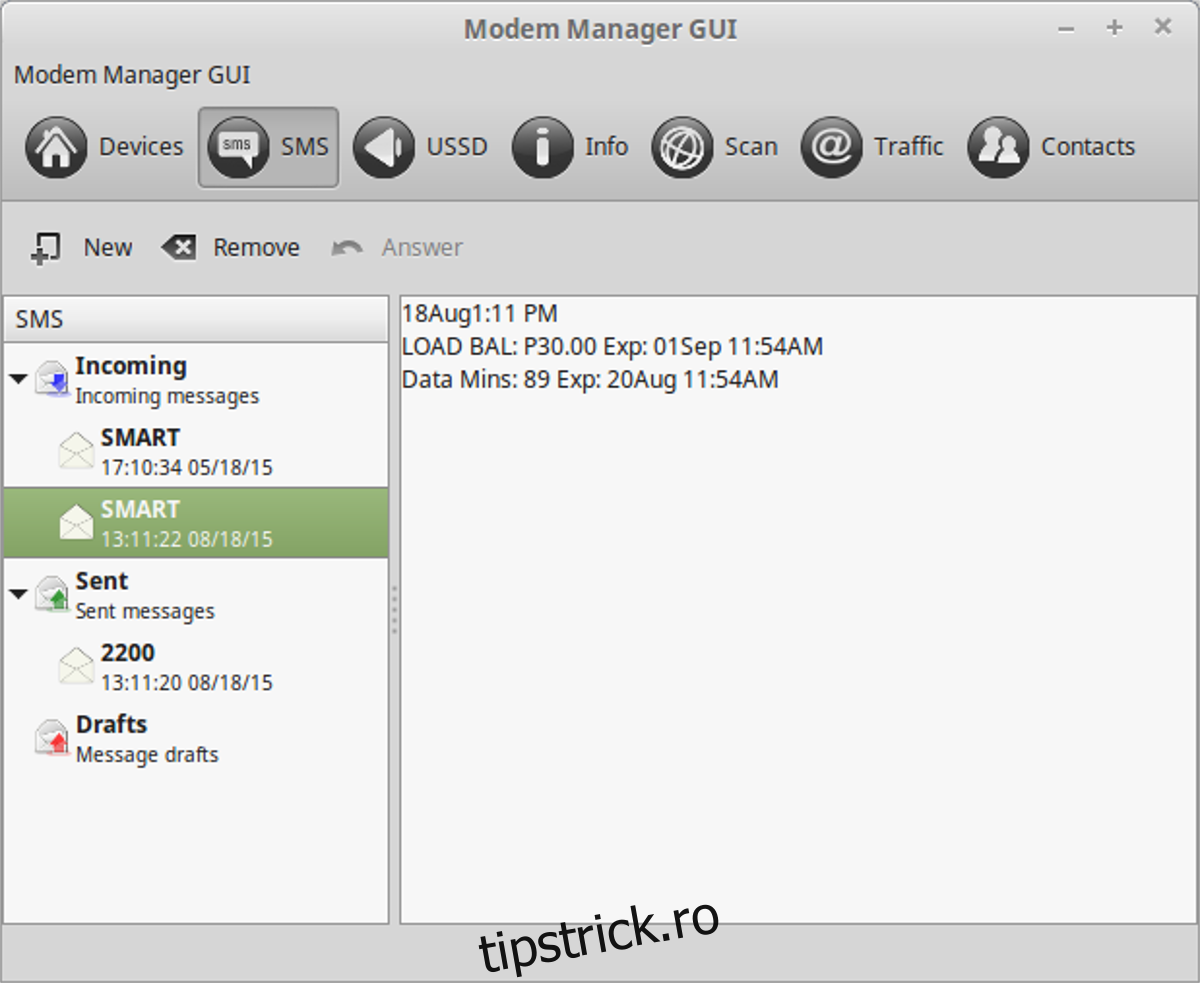Open the USSD section icon
The width and height of the screenshot is (1200, 983).
click(383, 148)
